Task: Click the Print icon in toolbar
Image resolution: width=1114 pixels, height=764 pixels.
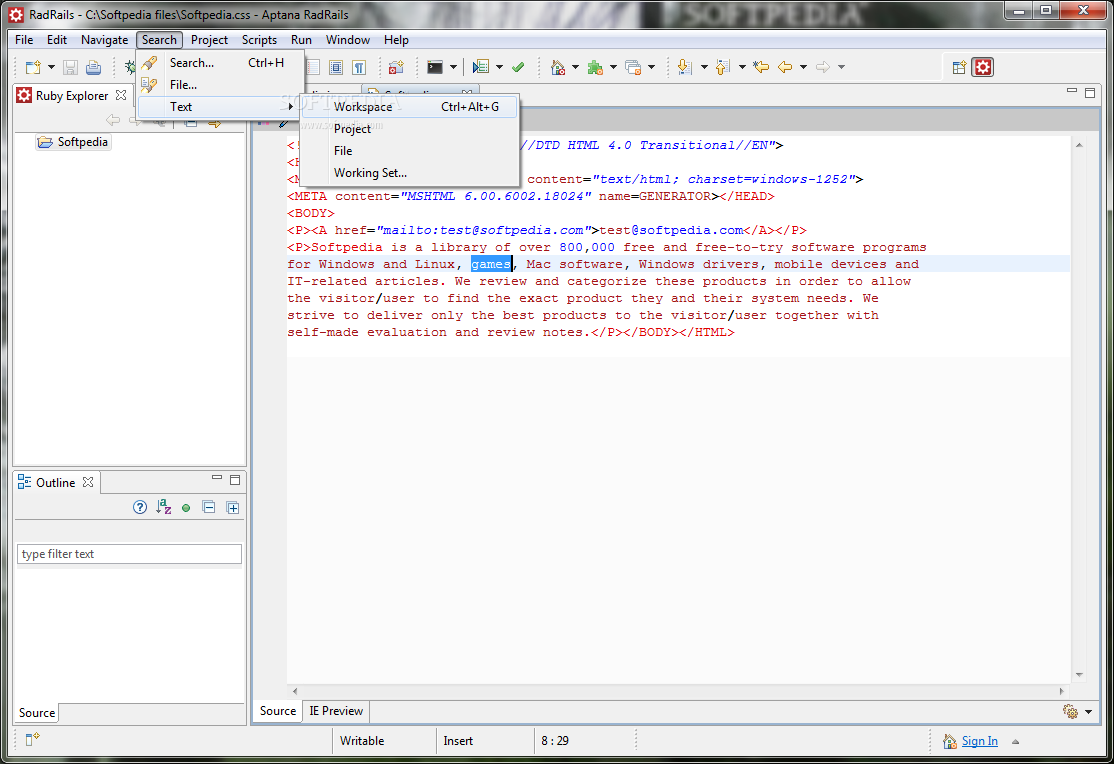Action: (x=93, y=68)
